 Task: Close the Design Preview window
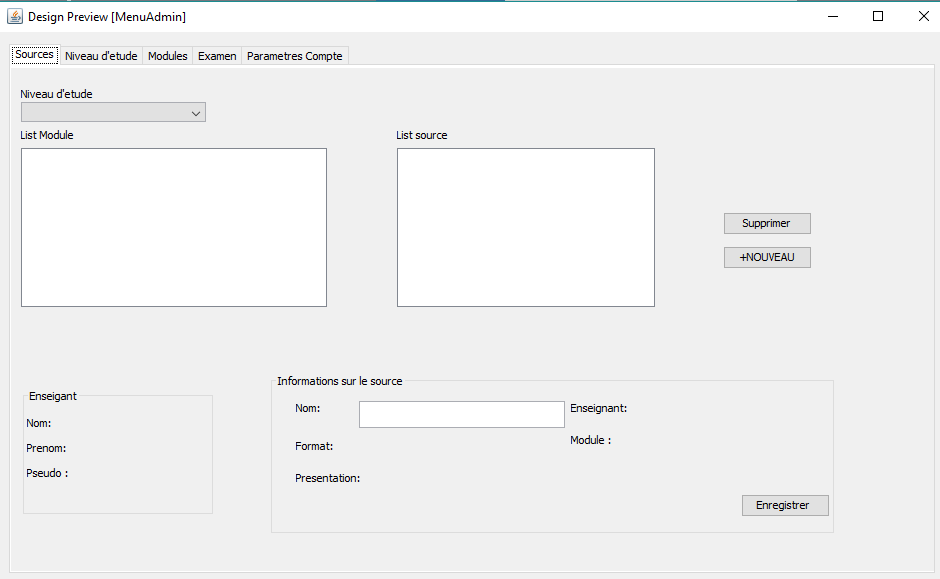click(923, 16)
